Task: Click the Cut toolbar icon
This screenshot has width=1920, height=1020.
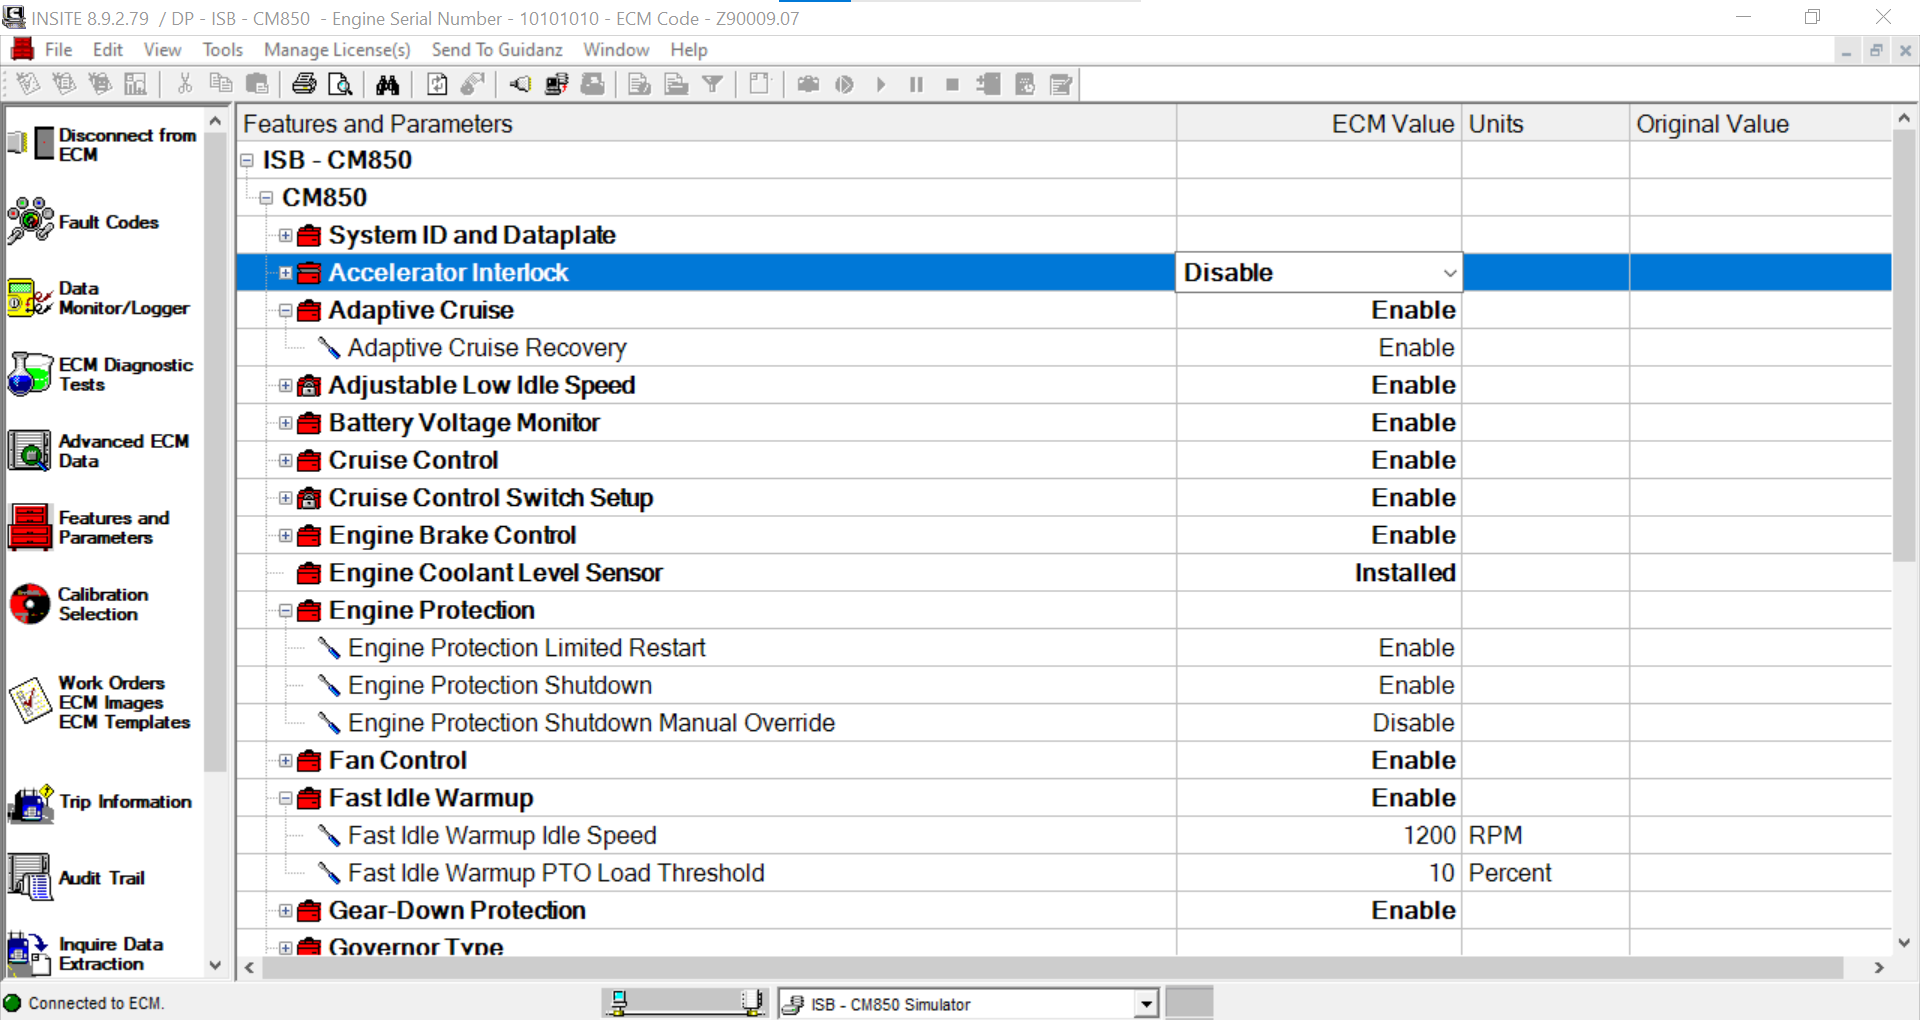Action: (184, 84)
